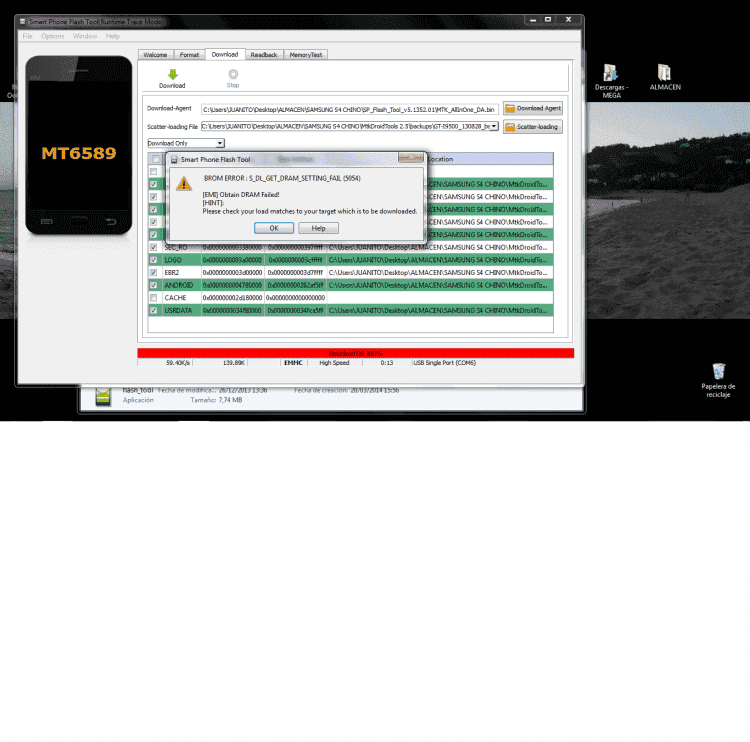Toggle the USRDATA row checkbox
Image resolution: width=750 pixels, height=742 pixels.
click(x=154, y=310)
